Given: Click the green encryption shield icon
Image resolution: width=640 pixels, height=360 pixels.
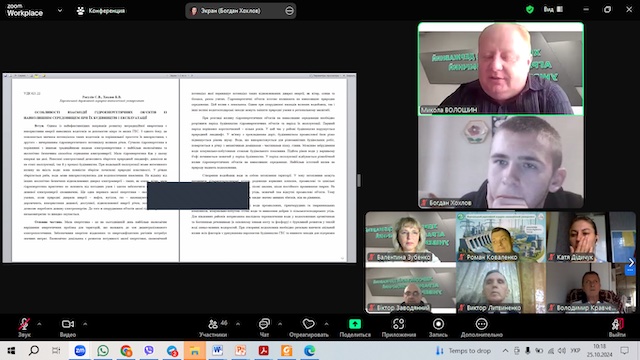Looking at the screenshot, I should coord(530,9).
